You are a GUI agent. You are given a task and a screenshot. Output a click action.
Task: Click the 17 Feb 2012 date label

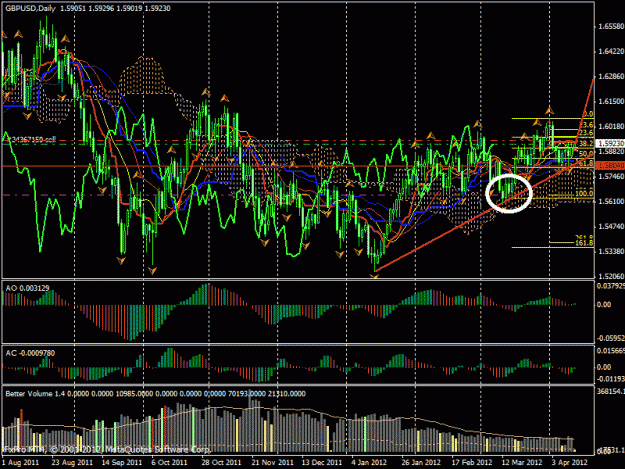click(472, 463)
